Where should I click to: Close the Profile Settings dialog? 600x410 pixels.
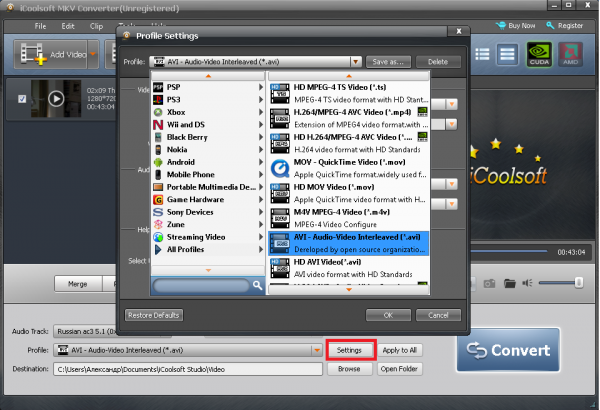tap(458, 31)
